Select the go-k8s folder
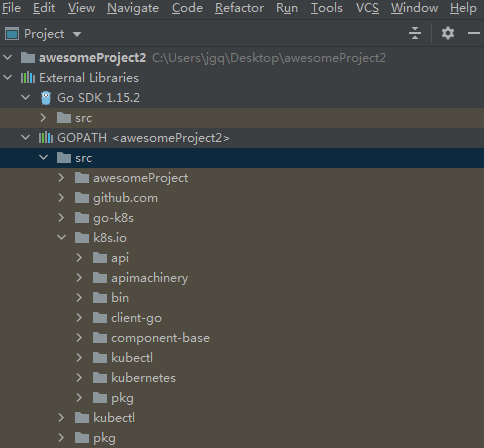The width and height of the screenshot is (484, 448). pos(113,218)
